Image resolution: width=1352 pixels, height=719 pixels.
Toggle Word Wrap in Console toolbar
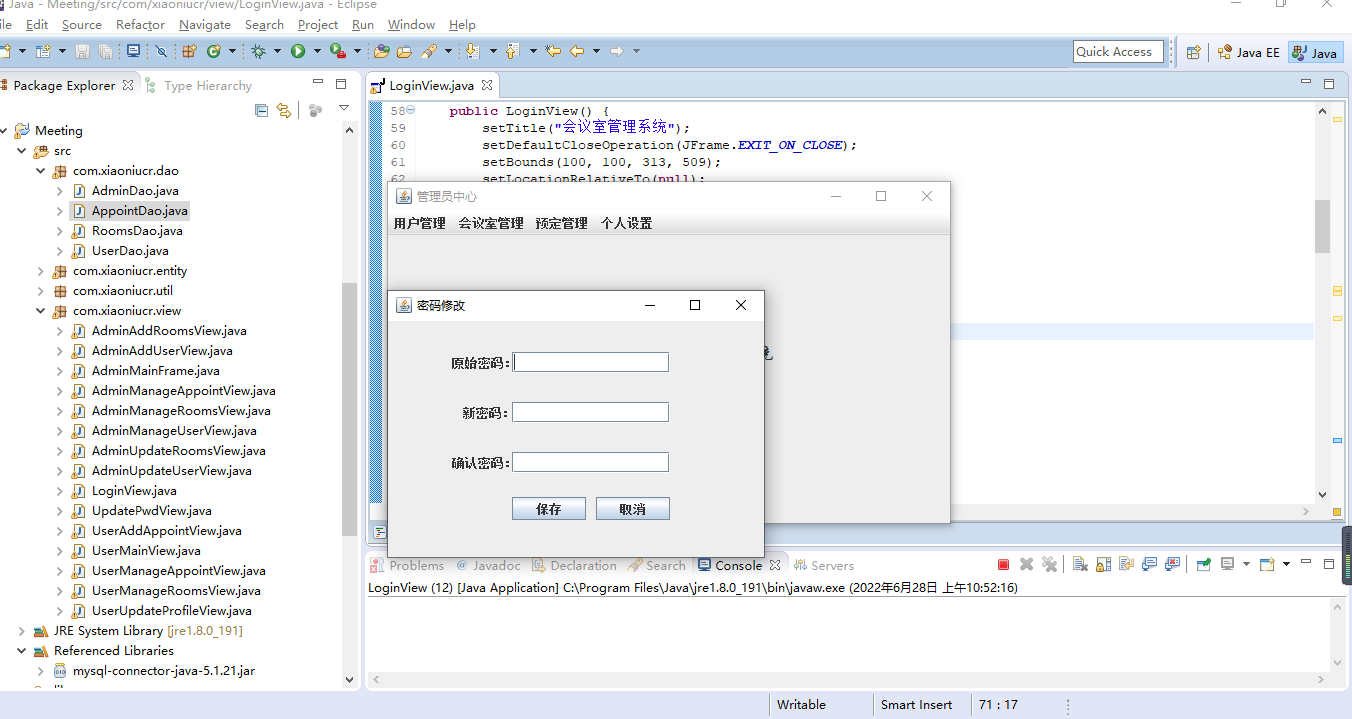[1127, 565]
